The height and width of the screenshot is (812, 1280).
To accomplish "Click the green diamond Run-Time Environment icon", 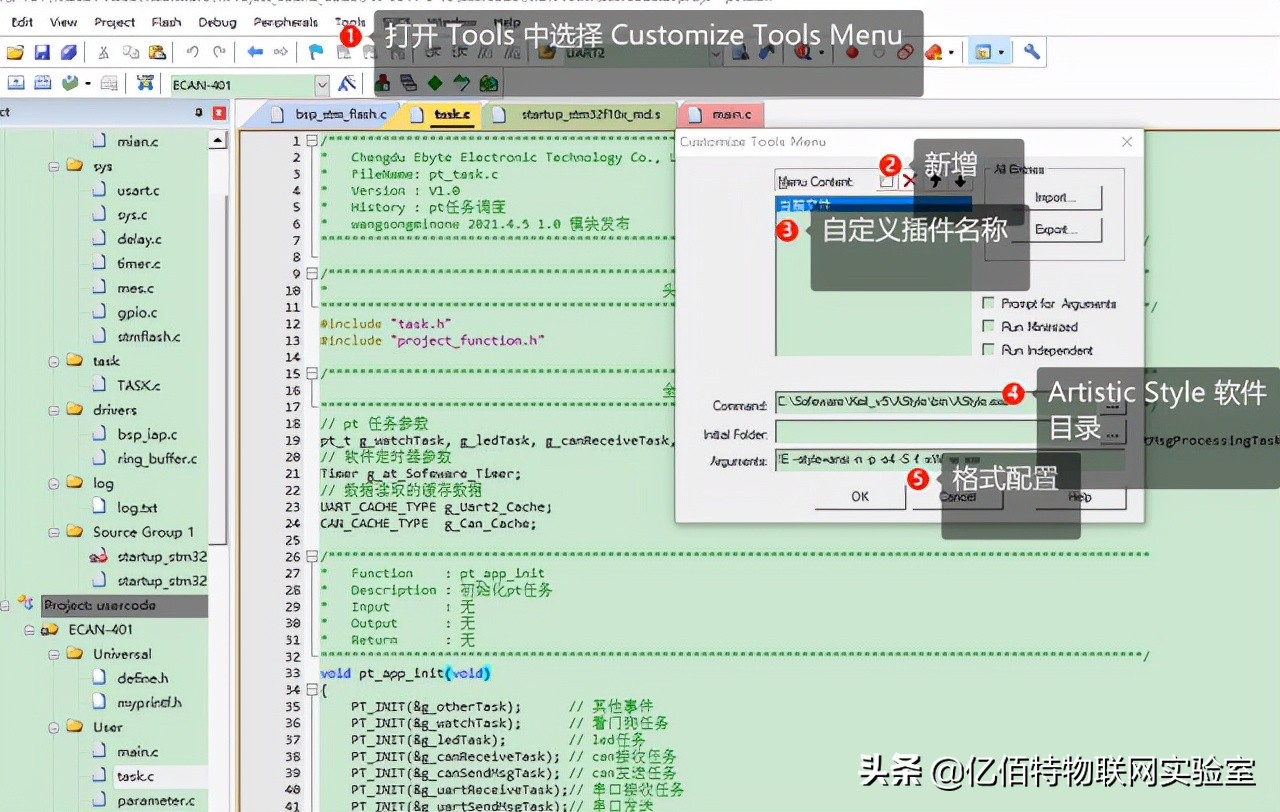I will (435, 83).
